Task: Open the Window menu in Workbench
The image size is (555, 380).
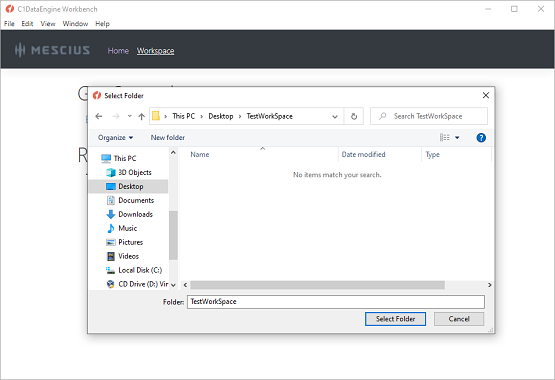Action: click(x=75, y=24)
